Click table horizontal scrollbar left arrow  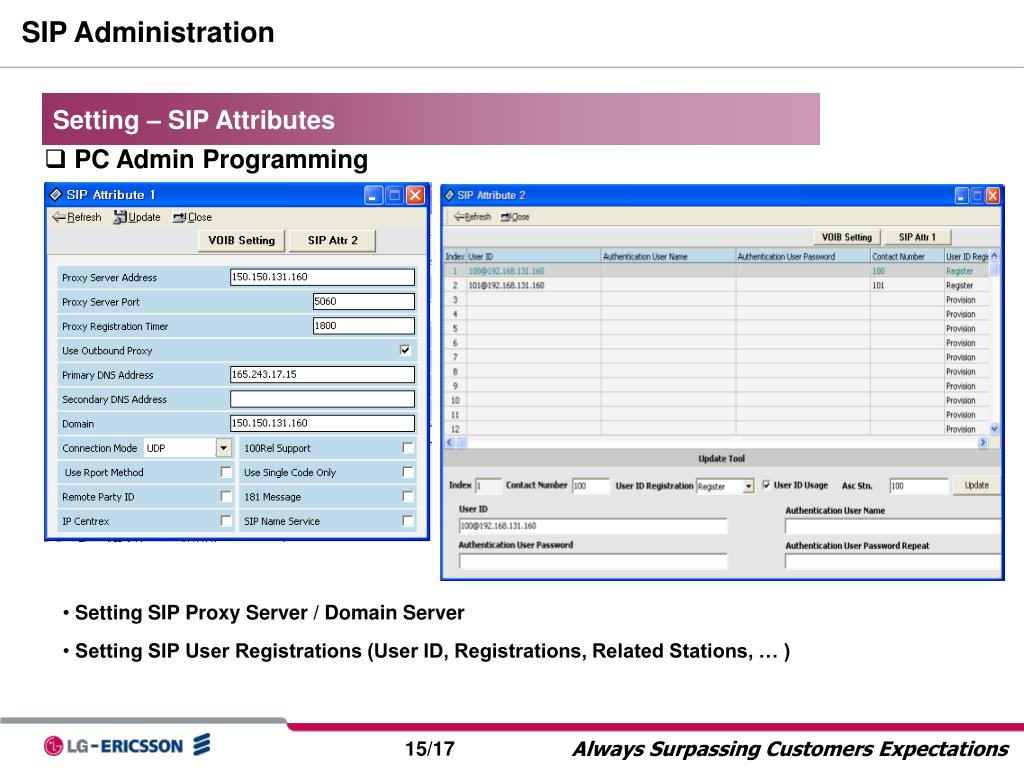pos(449,442)
